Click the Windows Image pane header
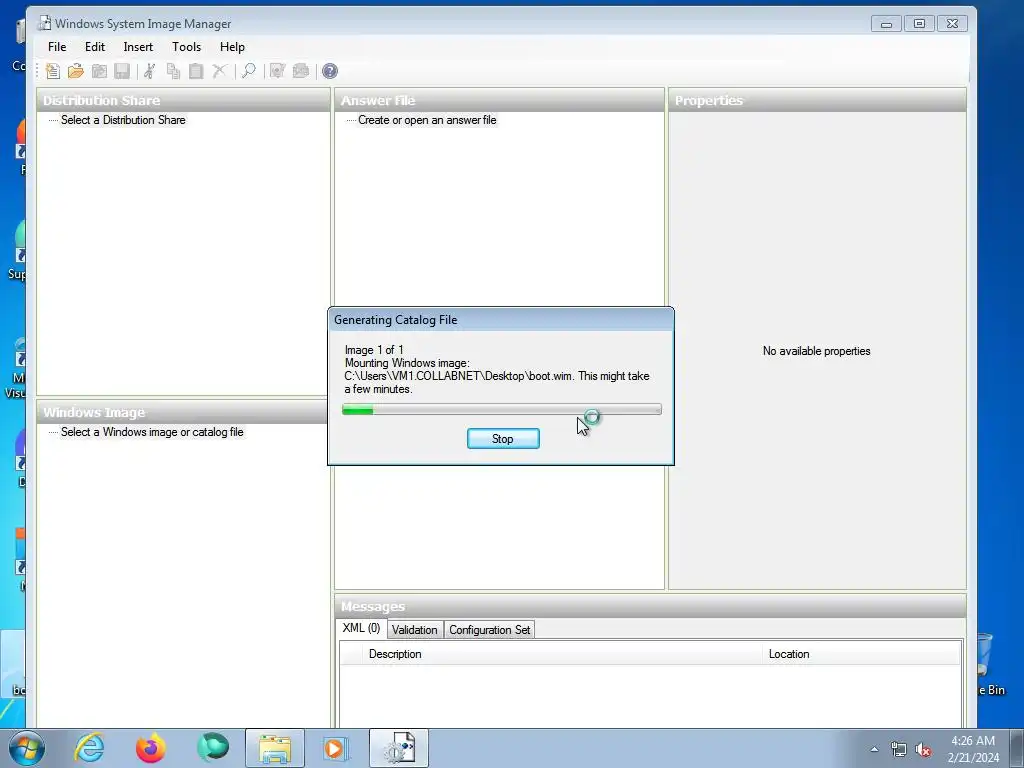Viewport: 1024px width, 768px height. (182, 413)
